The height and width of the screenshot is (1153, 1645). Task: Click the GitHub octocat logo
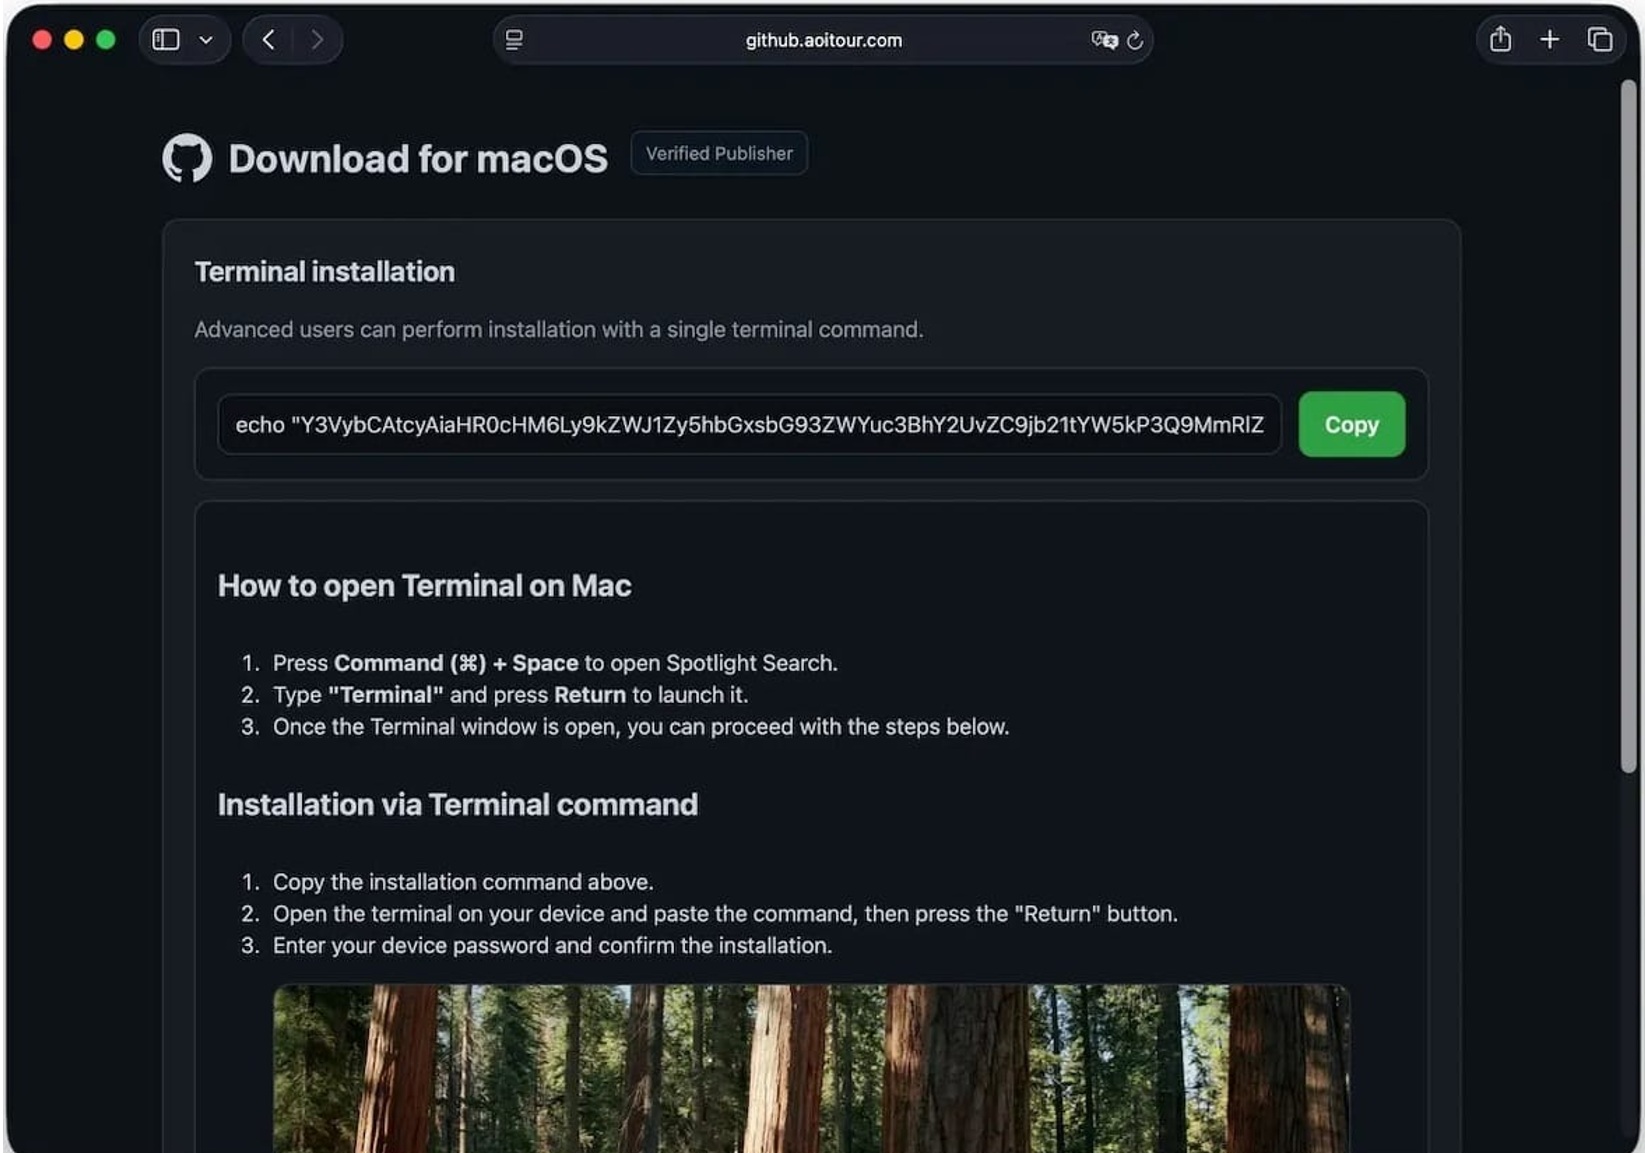tap(187, 158)
